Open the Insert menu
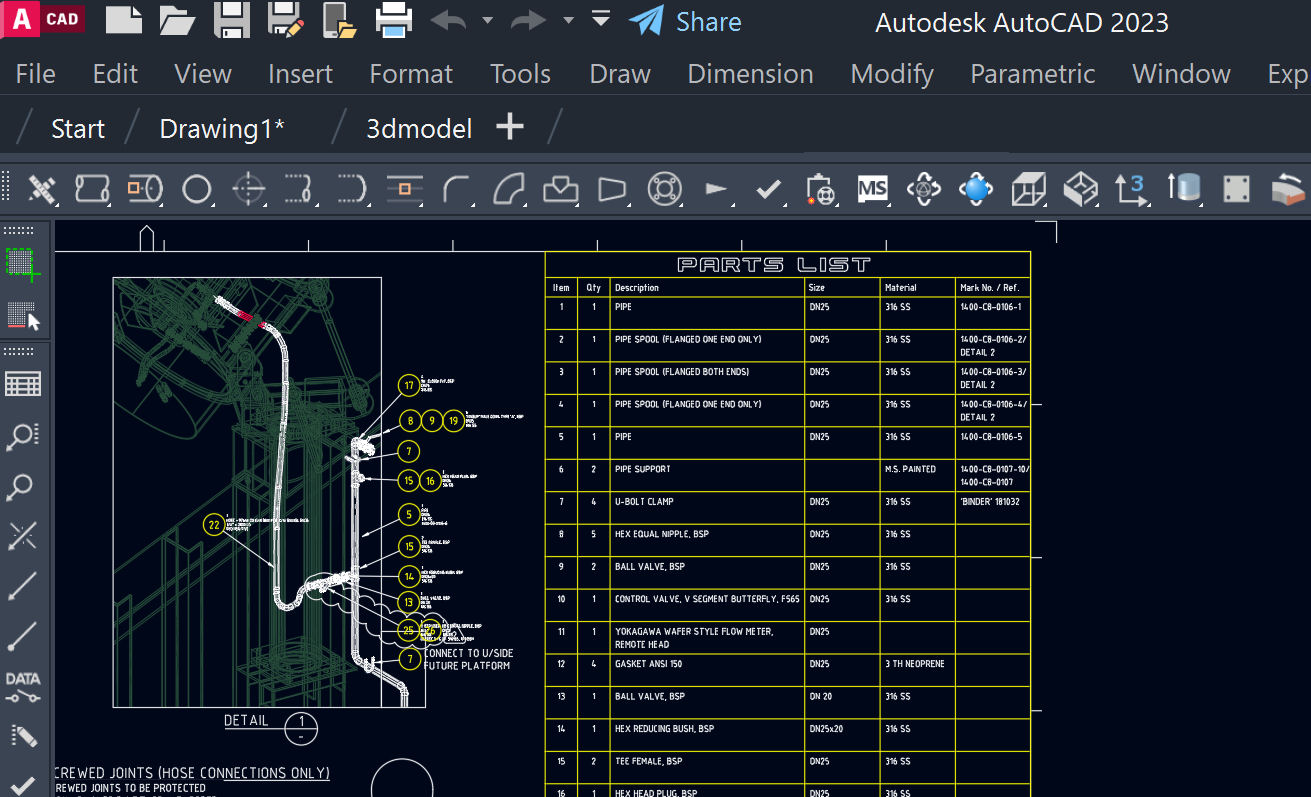This screenshot has height=797, width=1311. 300,74
